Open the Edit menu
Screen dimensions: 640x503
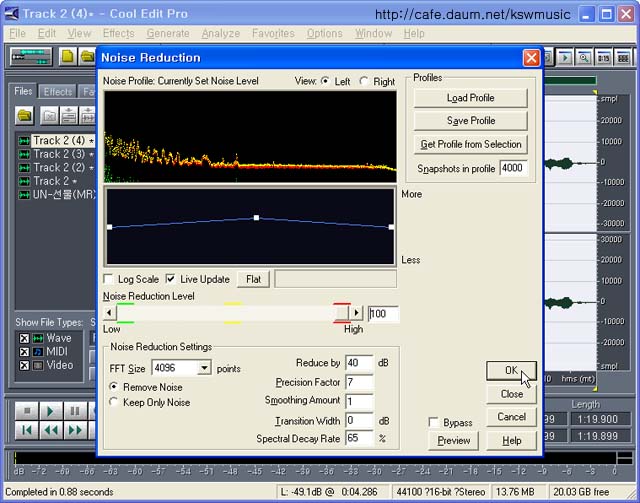click(x=47, y=33)
